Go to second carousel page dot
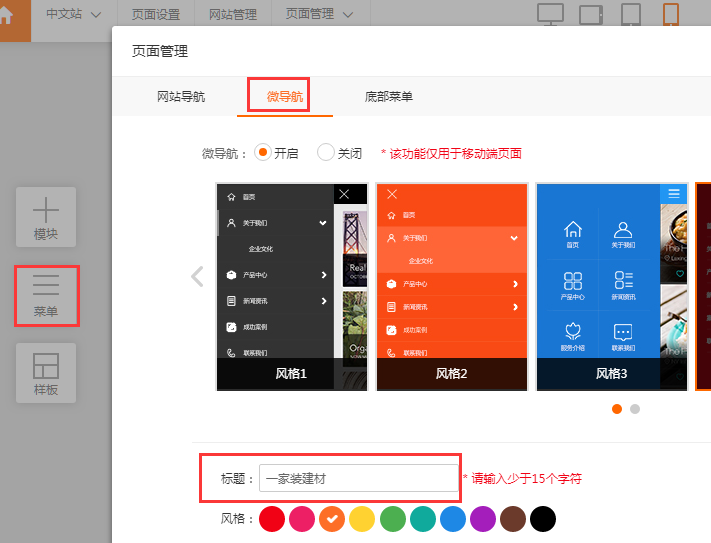The image size is (711, 543). pyautogui.click(x=635, y=409)
